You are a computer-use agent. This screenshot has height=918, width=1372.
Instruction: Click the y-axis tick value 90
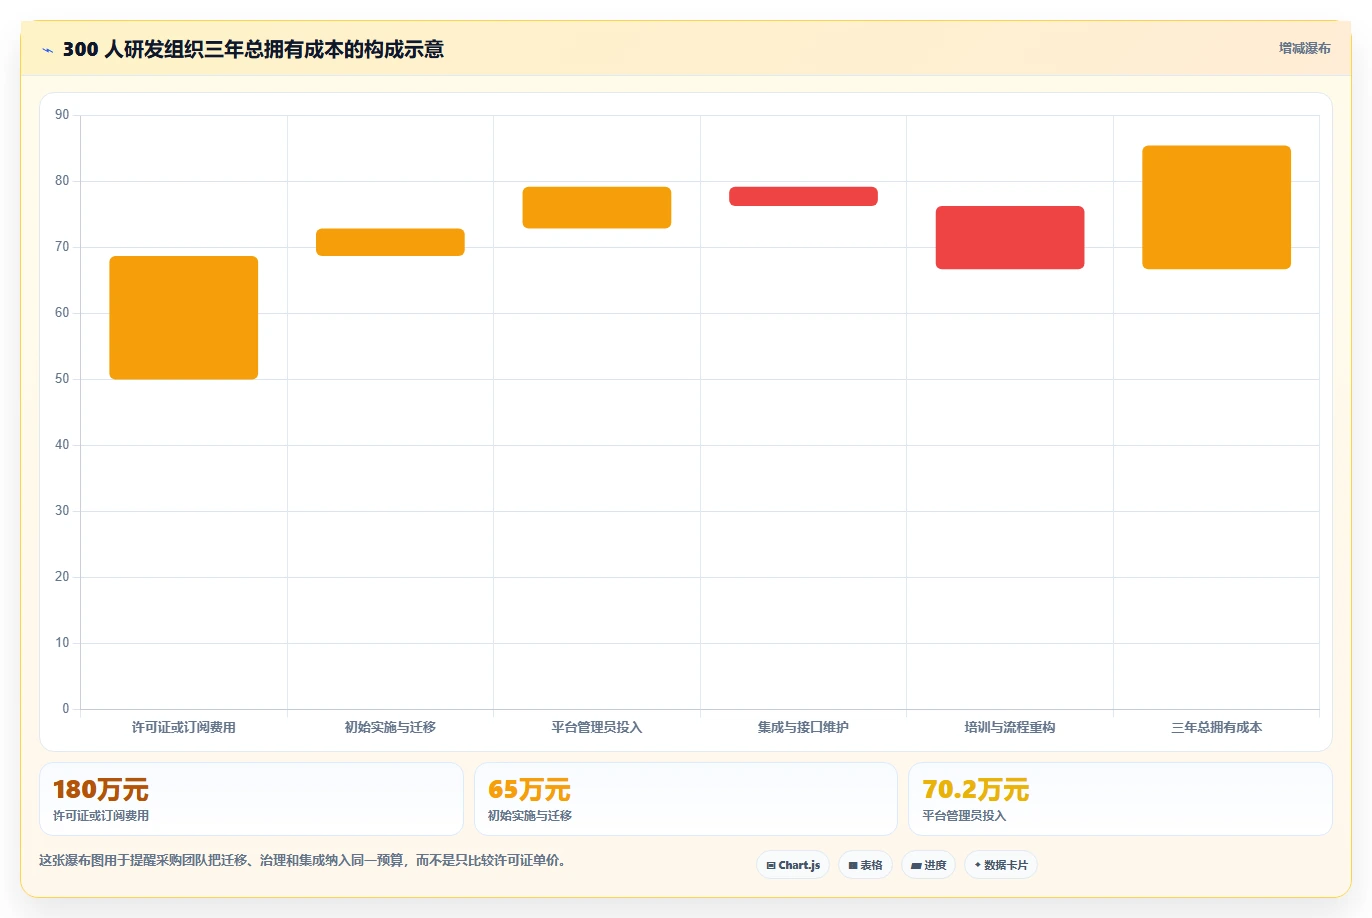(62, 115)
